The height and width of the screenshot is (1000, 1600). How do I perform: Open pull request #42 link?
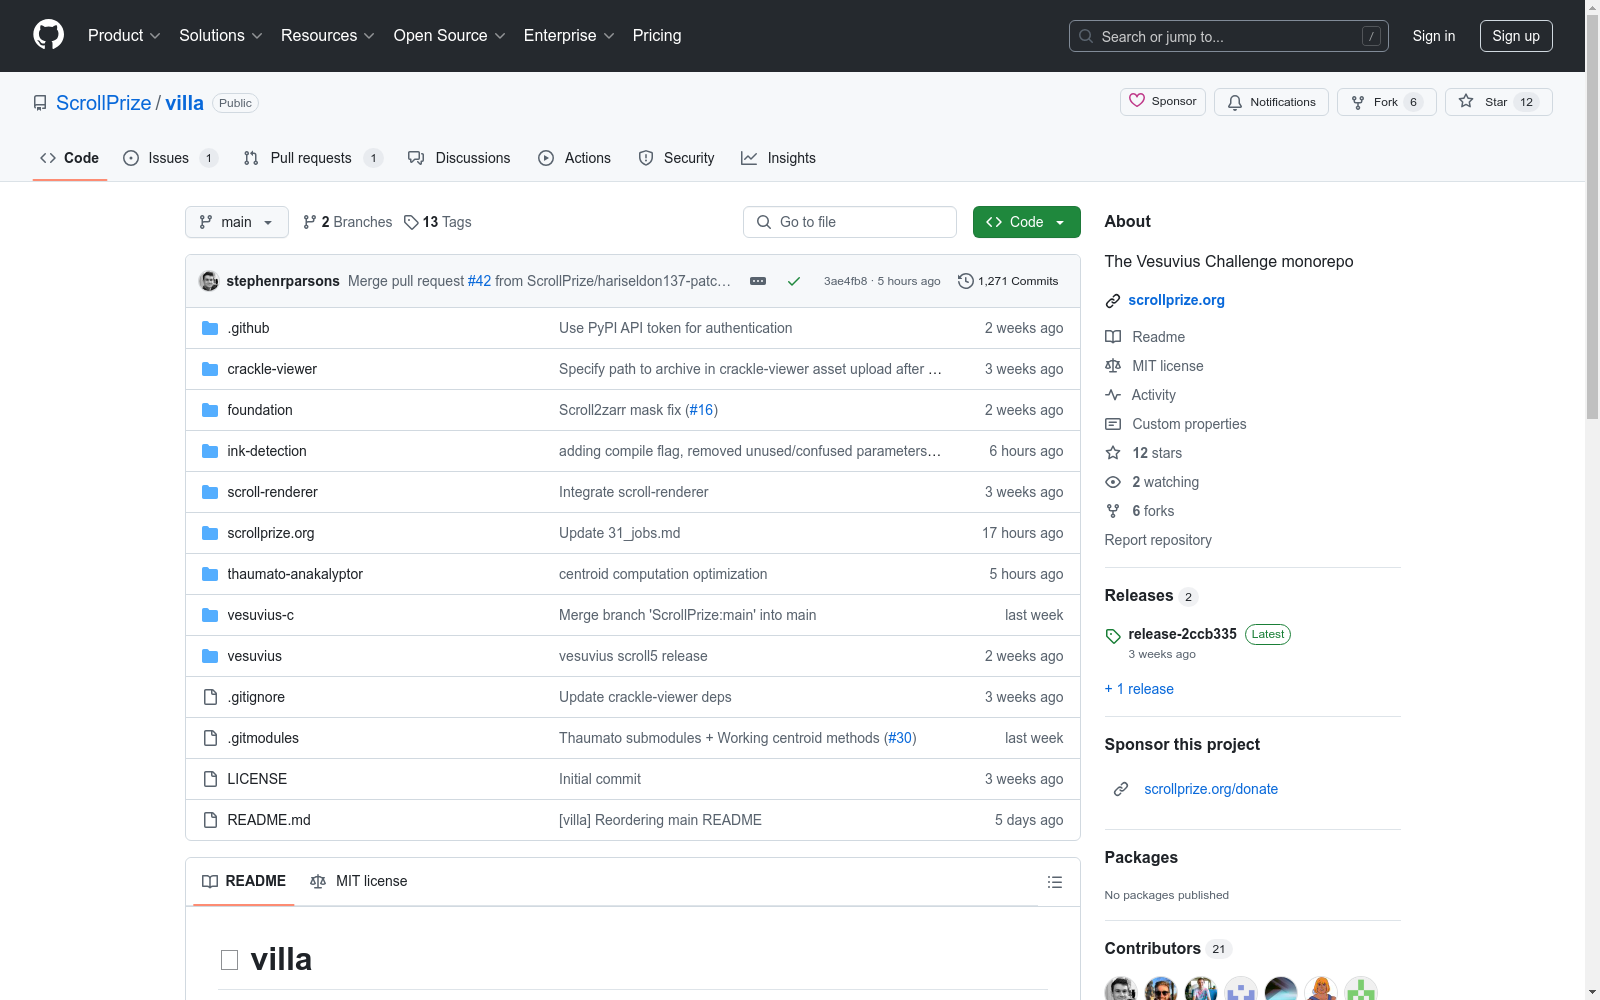(x=479, y=281)
